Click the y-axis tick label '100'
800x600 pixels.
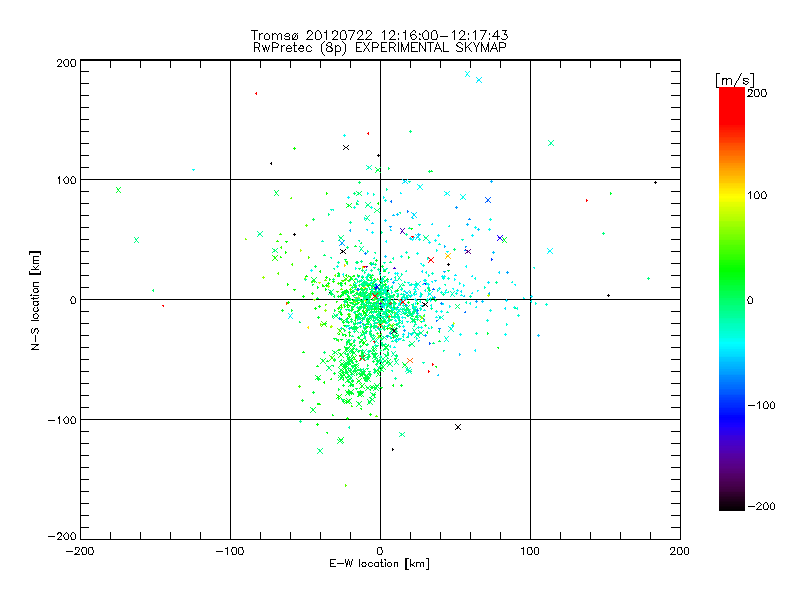66,180
